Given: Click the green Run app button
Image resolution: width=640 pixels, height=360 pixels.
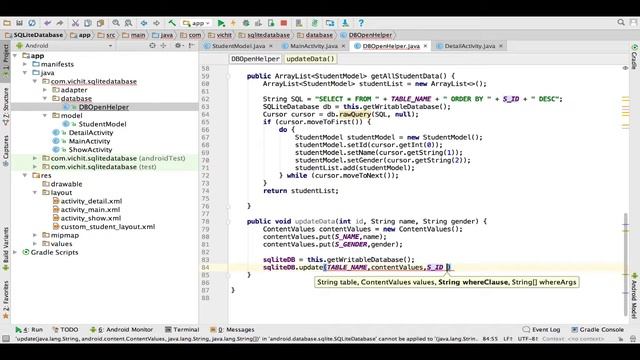Looking at the screenshot, I should point(221,23).
